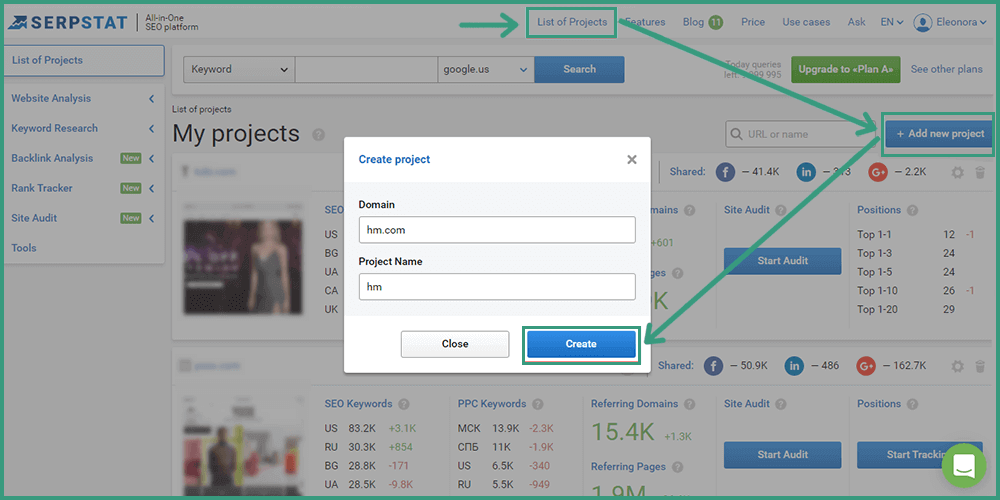The image size is (1000, 500).
Task: Click List of projects breadcrumb text
Action: tap(202, 110)
